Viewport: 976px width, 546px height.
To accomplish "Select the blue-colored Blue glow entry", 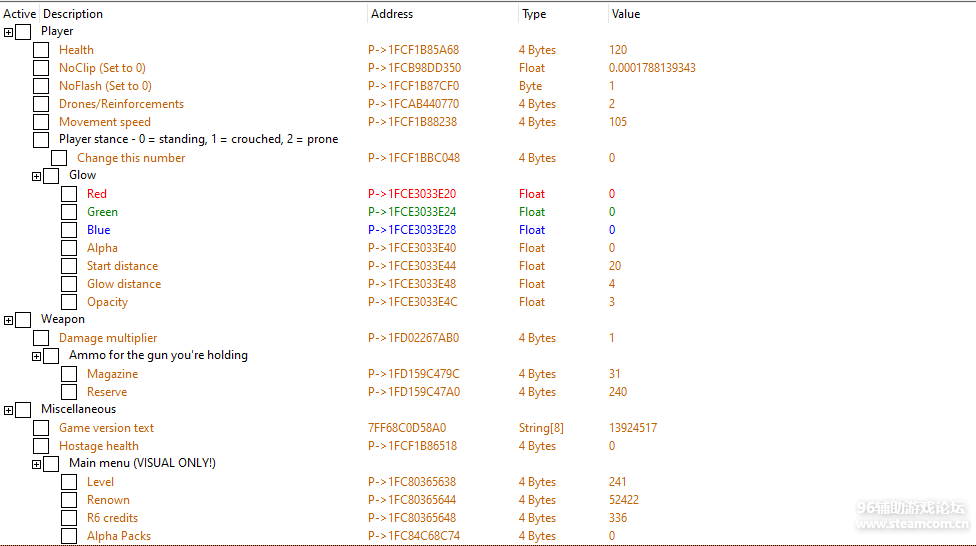I will (99, 230).
